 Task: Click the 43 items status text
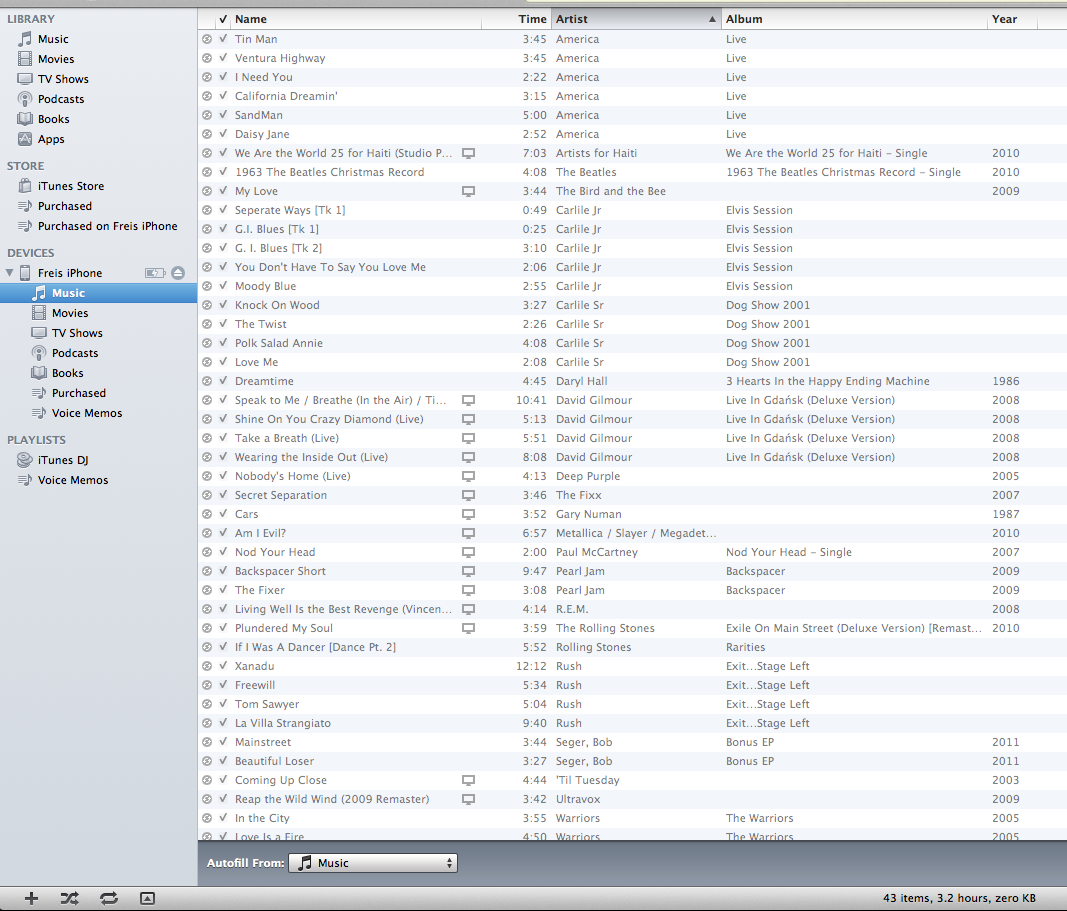(959, 898)
